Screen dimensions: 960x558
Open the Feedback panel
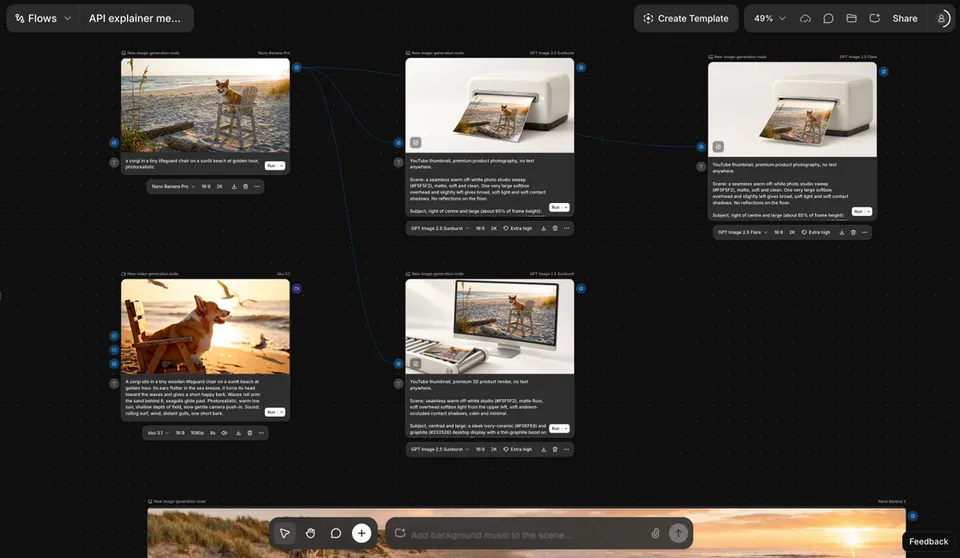click(928, 541)
